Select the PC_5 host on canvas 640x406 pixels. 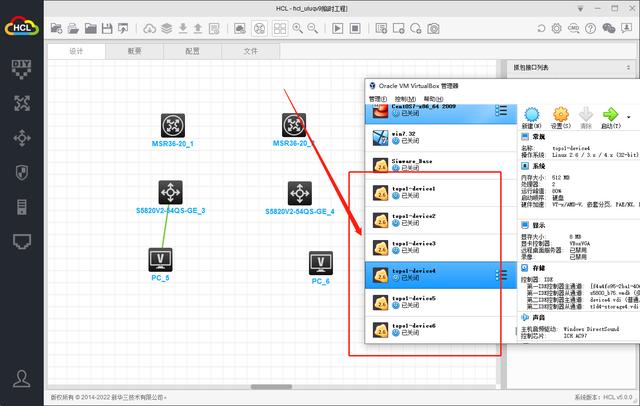click(160, 260)
